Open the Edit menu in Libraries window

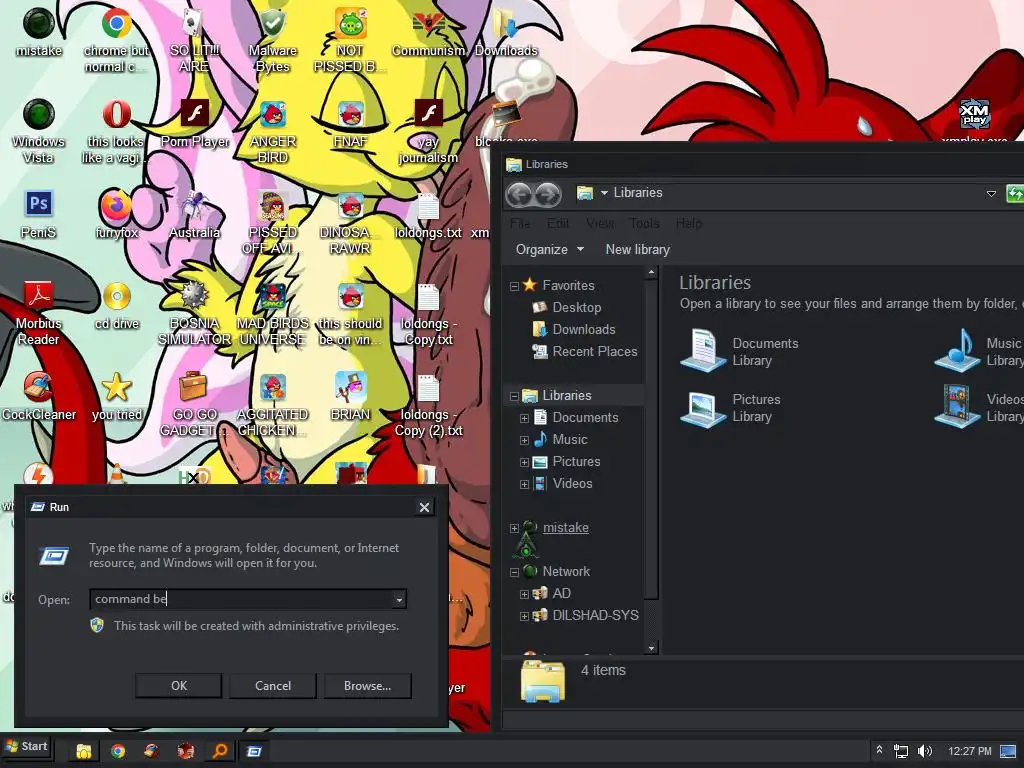558,223
